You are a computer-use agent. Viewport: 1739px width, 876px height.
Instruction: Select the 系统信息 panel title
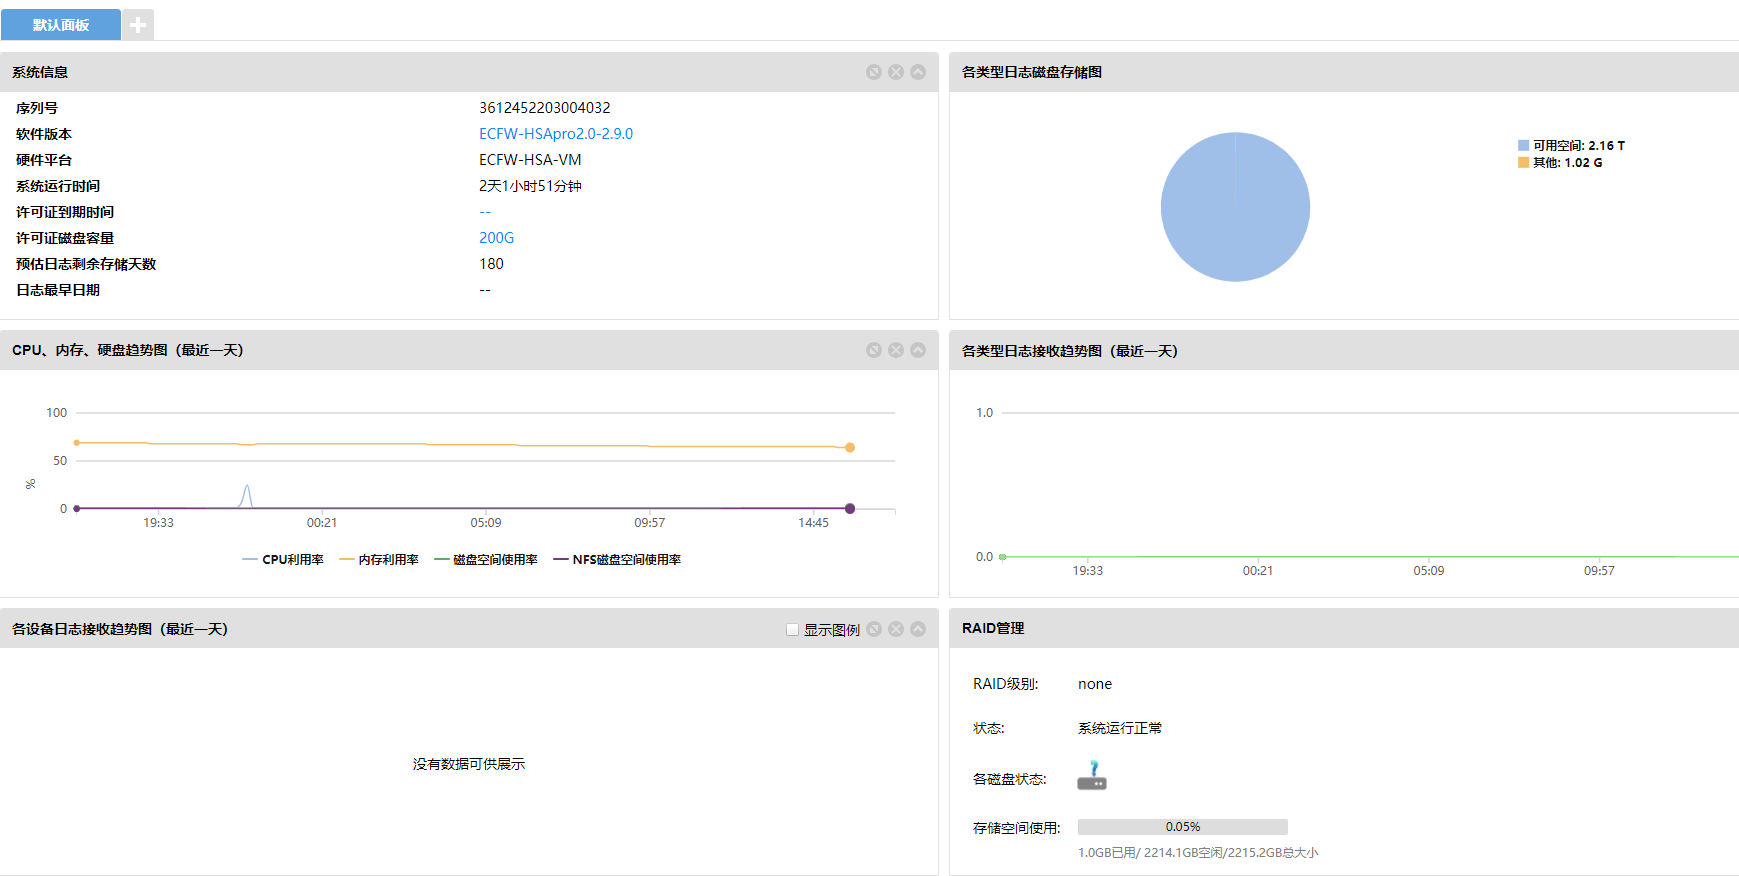click(x=40, y=72)
